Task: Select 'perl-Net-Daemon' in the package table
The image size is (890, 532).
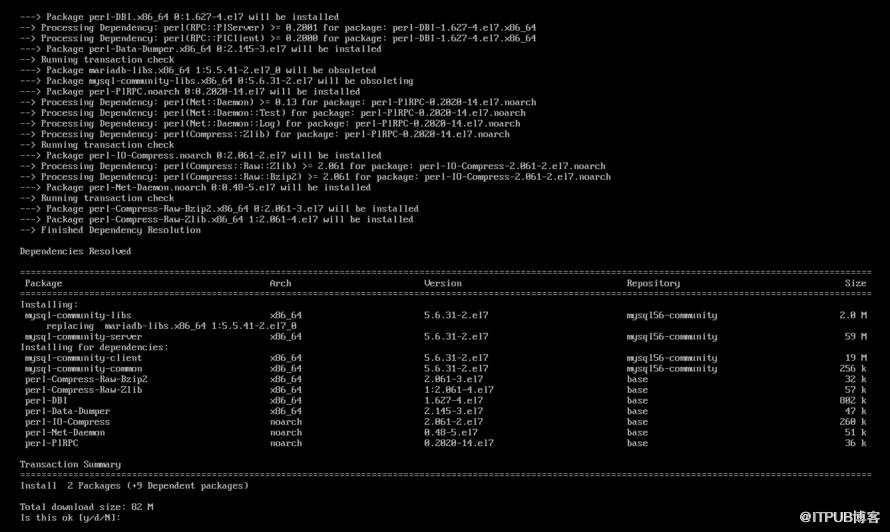Action: click(65, 433)
